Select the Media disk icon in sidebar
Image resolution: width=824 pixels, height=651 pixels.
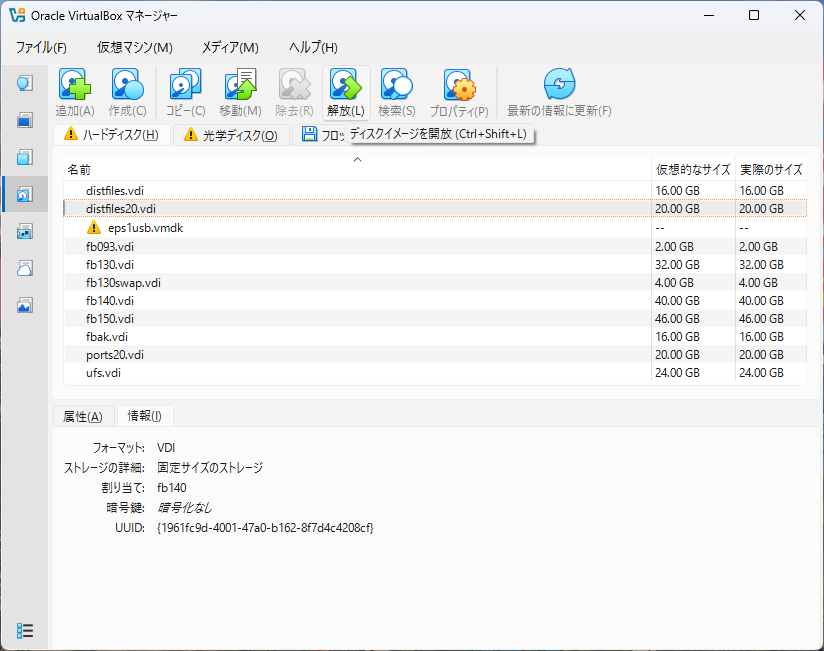click(x=25, y=194)
